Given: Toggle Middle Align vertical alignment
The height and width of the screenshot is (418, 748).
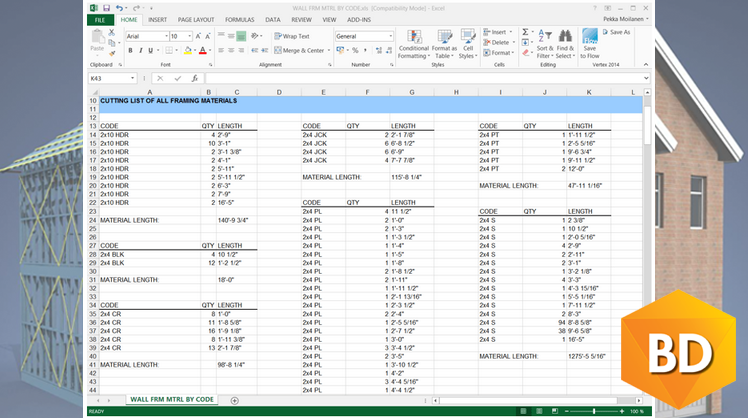Looking at the screenshot, I should pos(231,36).
